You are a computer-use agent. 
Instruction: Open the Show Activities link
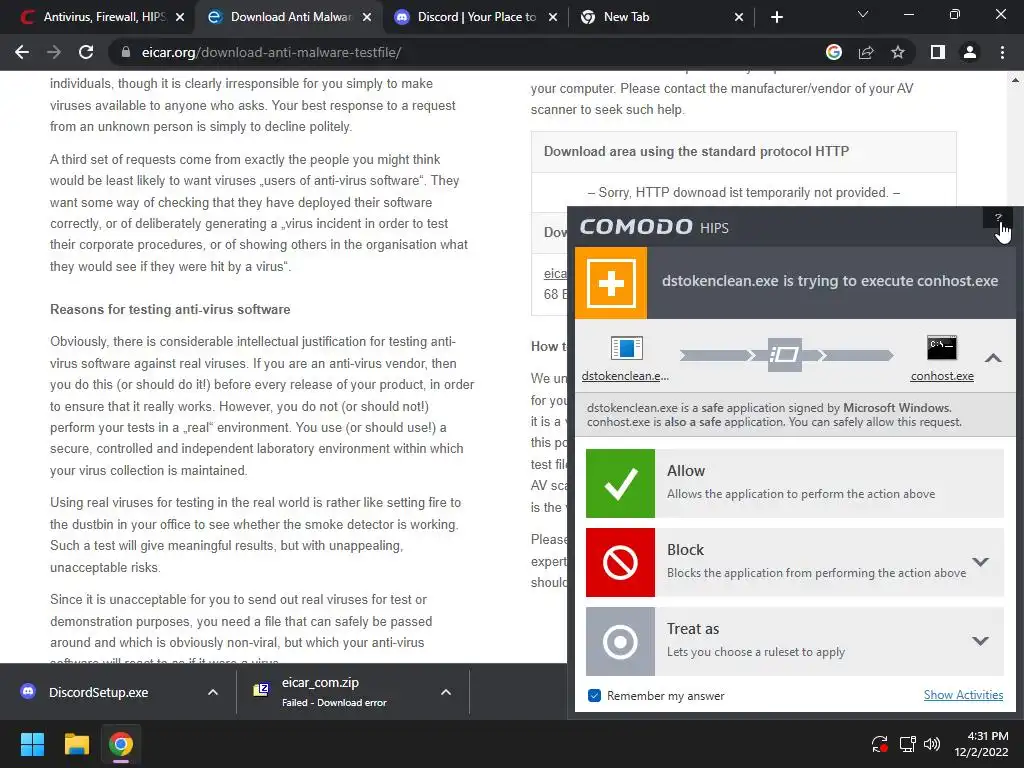coord(963,695)
